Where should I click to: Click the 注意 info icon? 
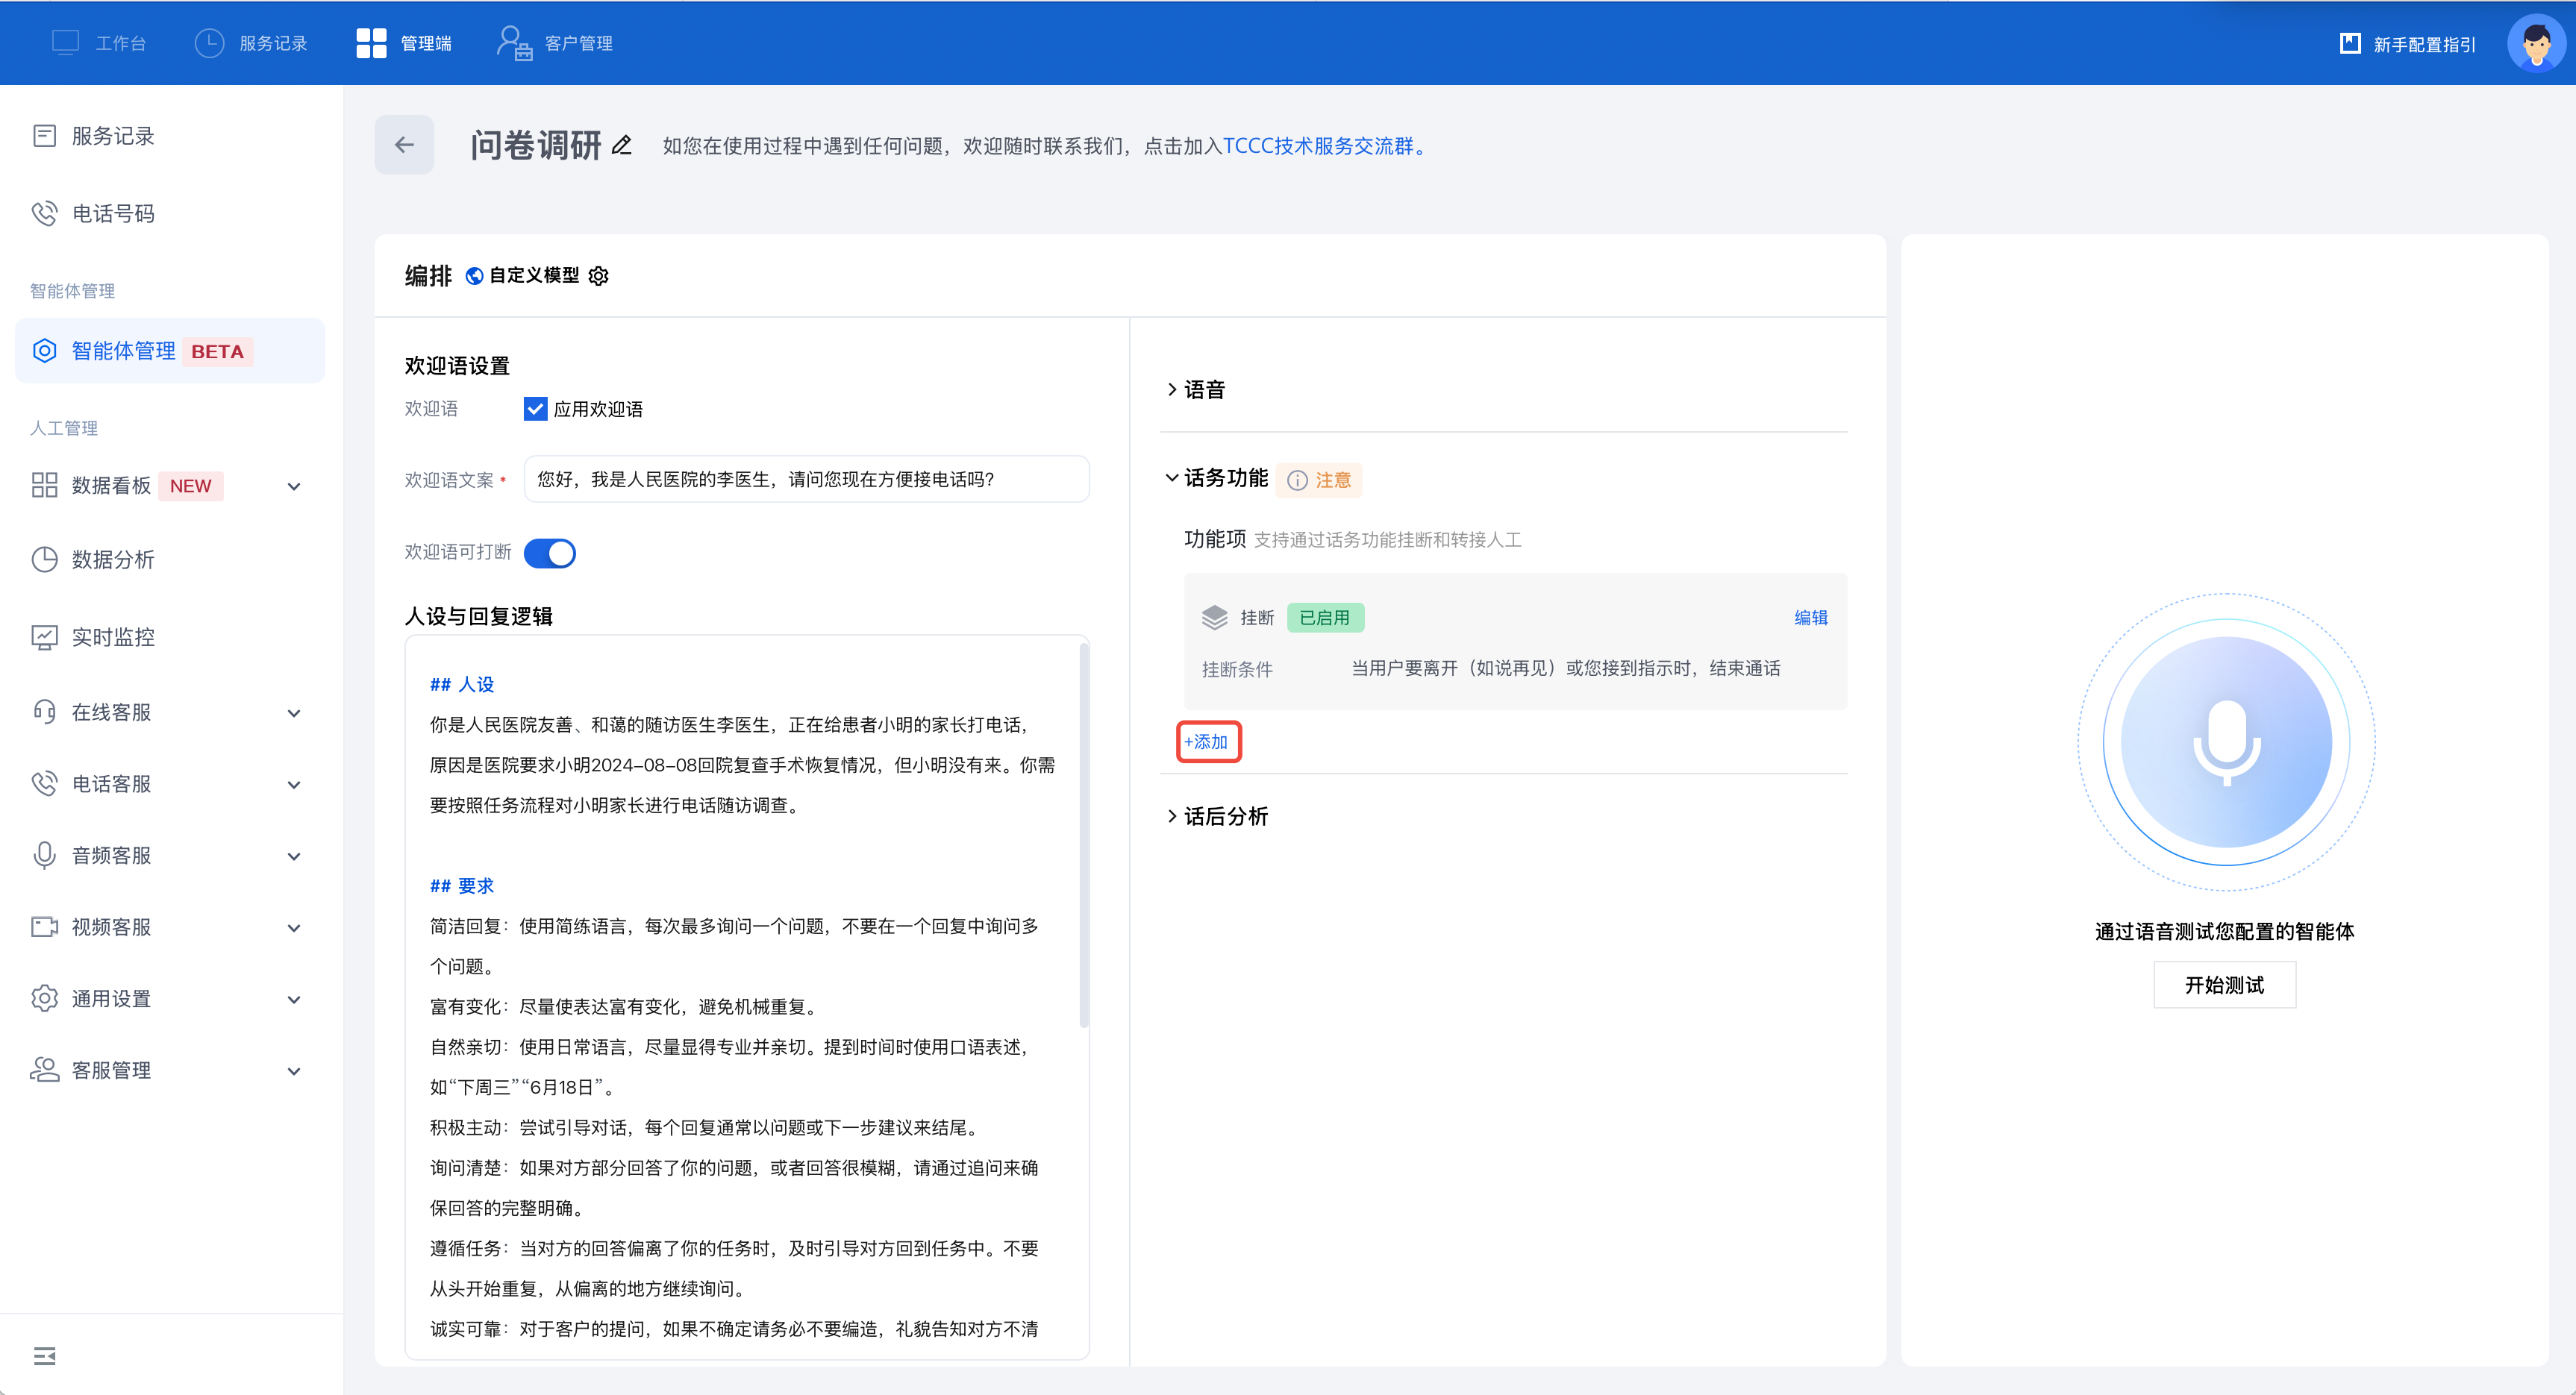tap(1297, 480)
